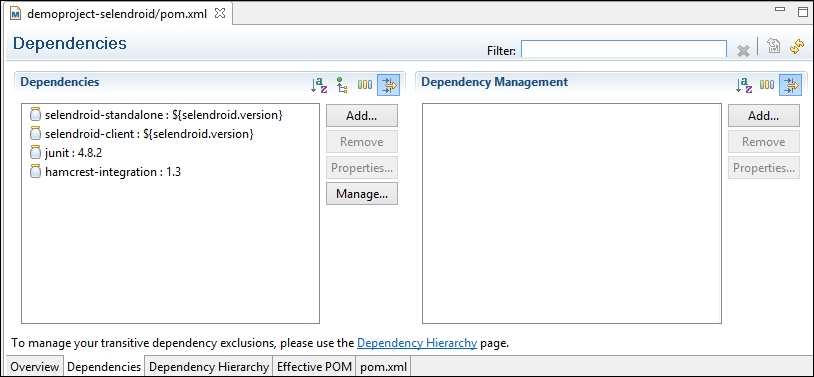Select the demoproject-selendroid/pom.xml editor tab

pyautogui.click(x=117, y=14)
